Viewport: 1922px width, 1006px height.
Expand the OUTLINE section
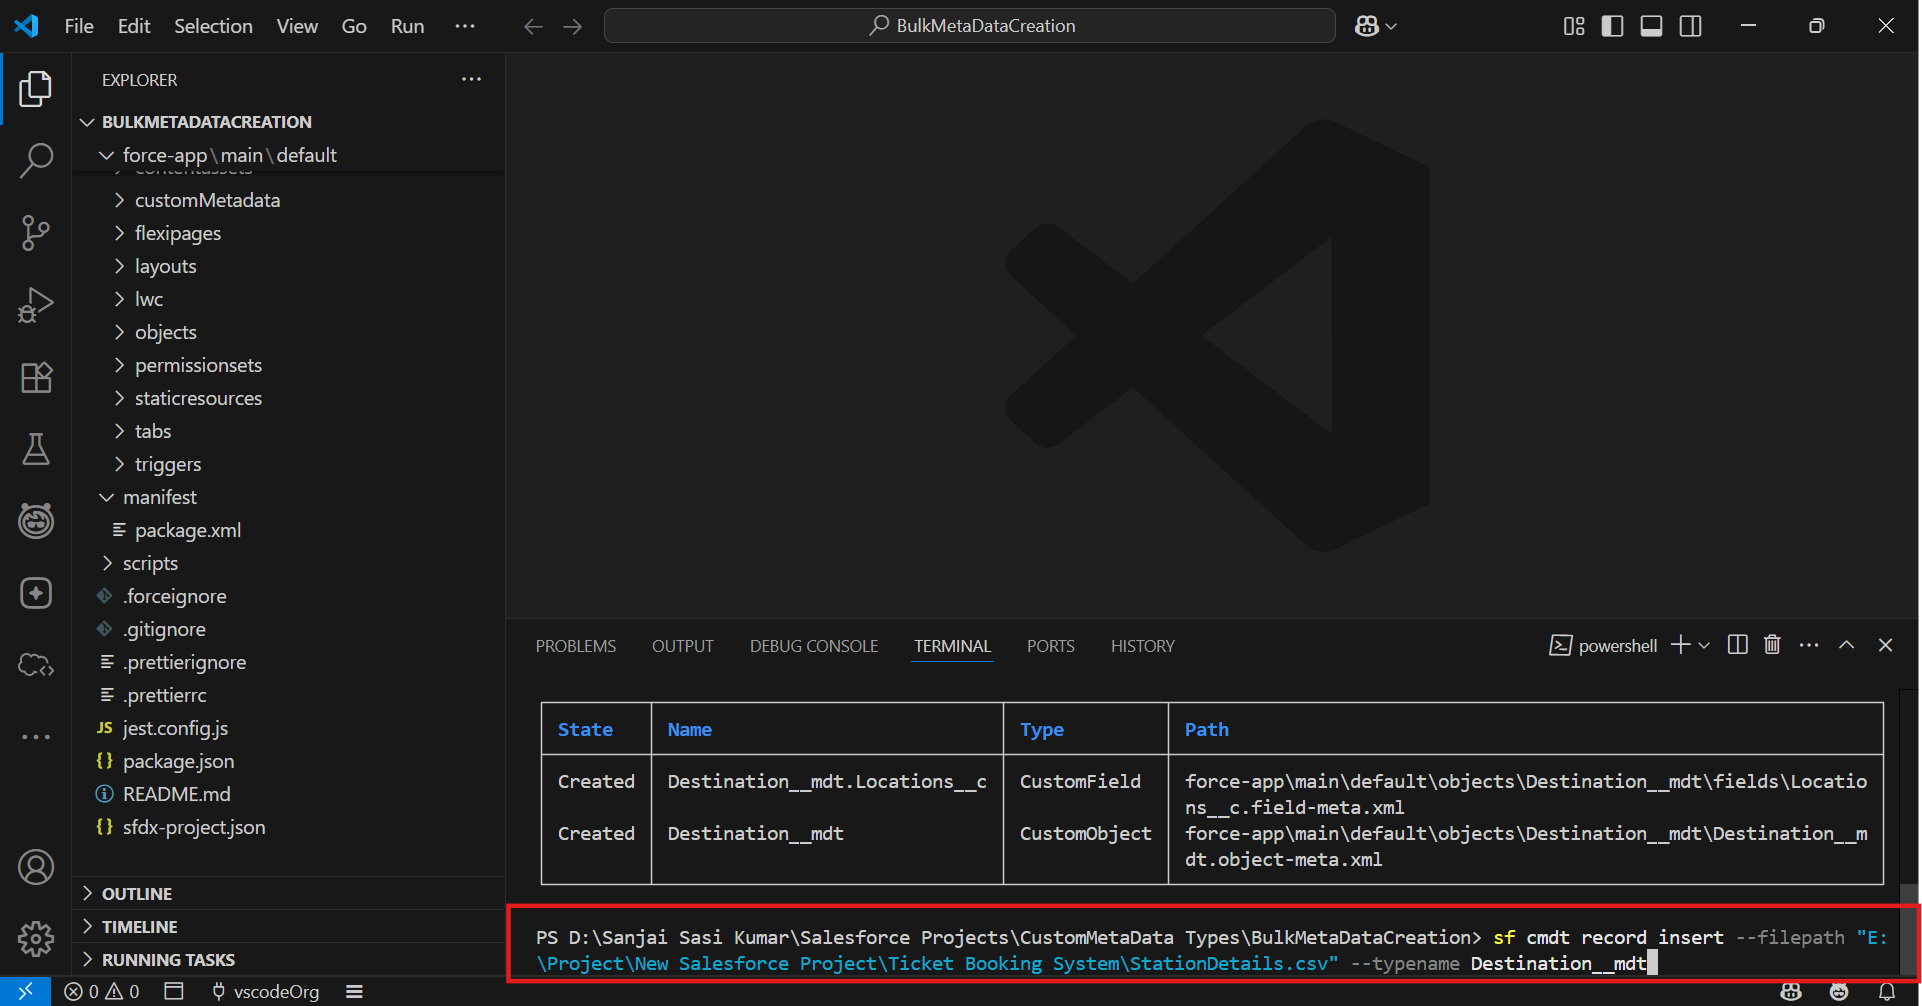[137, 894]
